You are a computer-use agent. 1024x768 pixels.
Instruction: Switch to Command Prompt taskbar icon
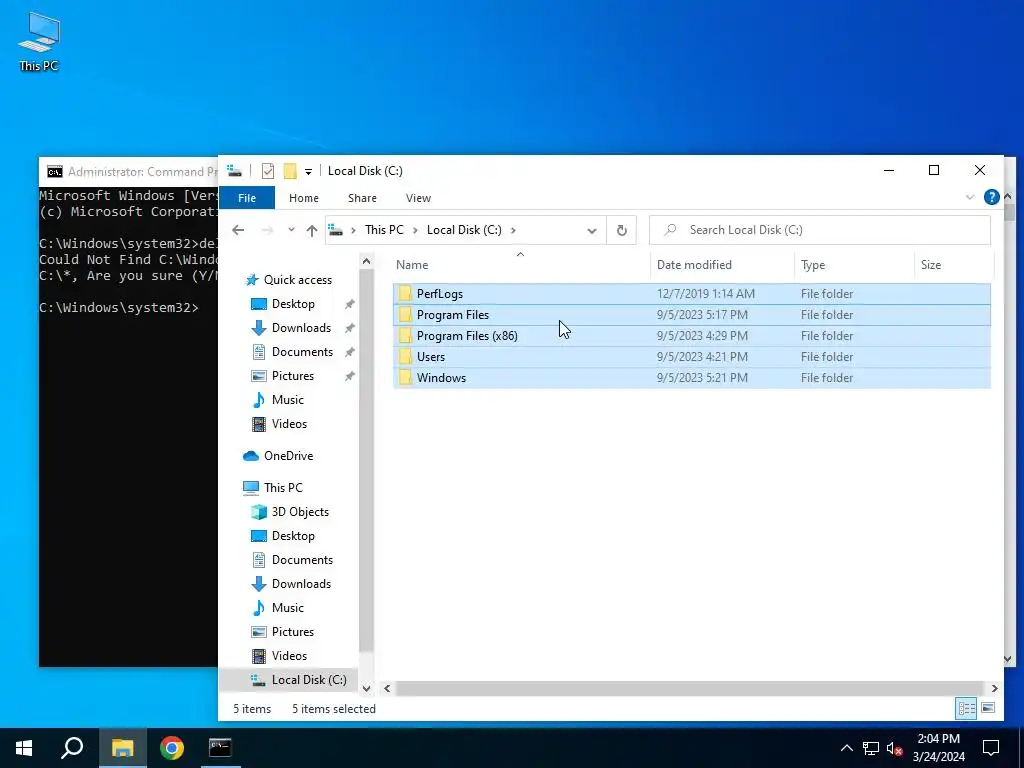(x=220, y=748)
